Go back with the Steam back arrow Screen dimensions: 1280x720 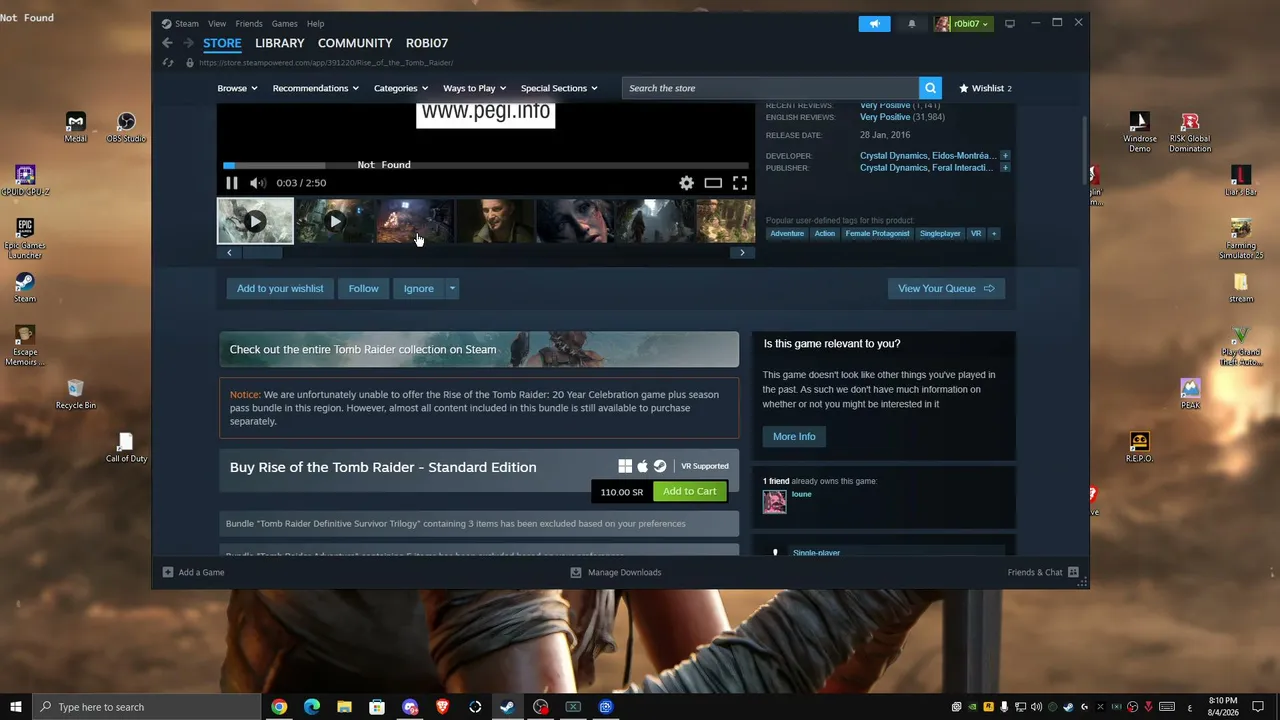tap(167, 43)
